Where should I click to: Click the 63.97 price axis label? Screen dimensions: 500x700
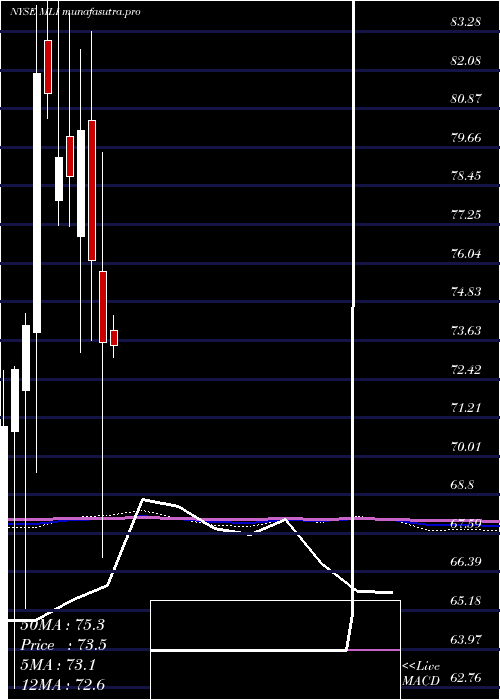465,640
